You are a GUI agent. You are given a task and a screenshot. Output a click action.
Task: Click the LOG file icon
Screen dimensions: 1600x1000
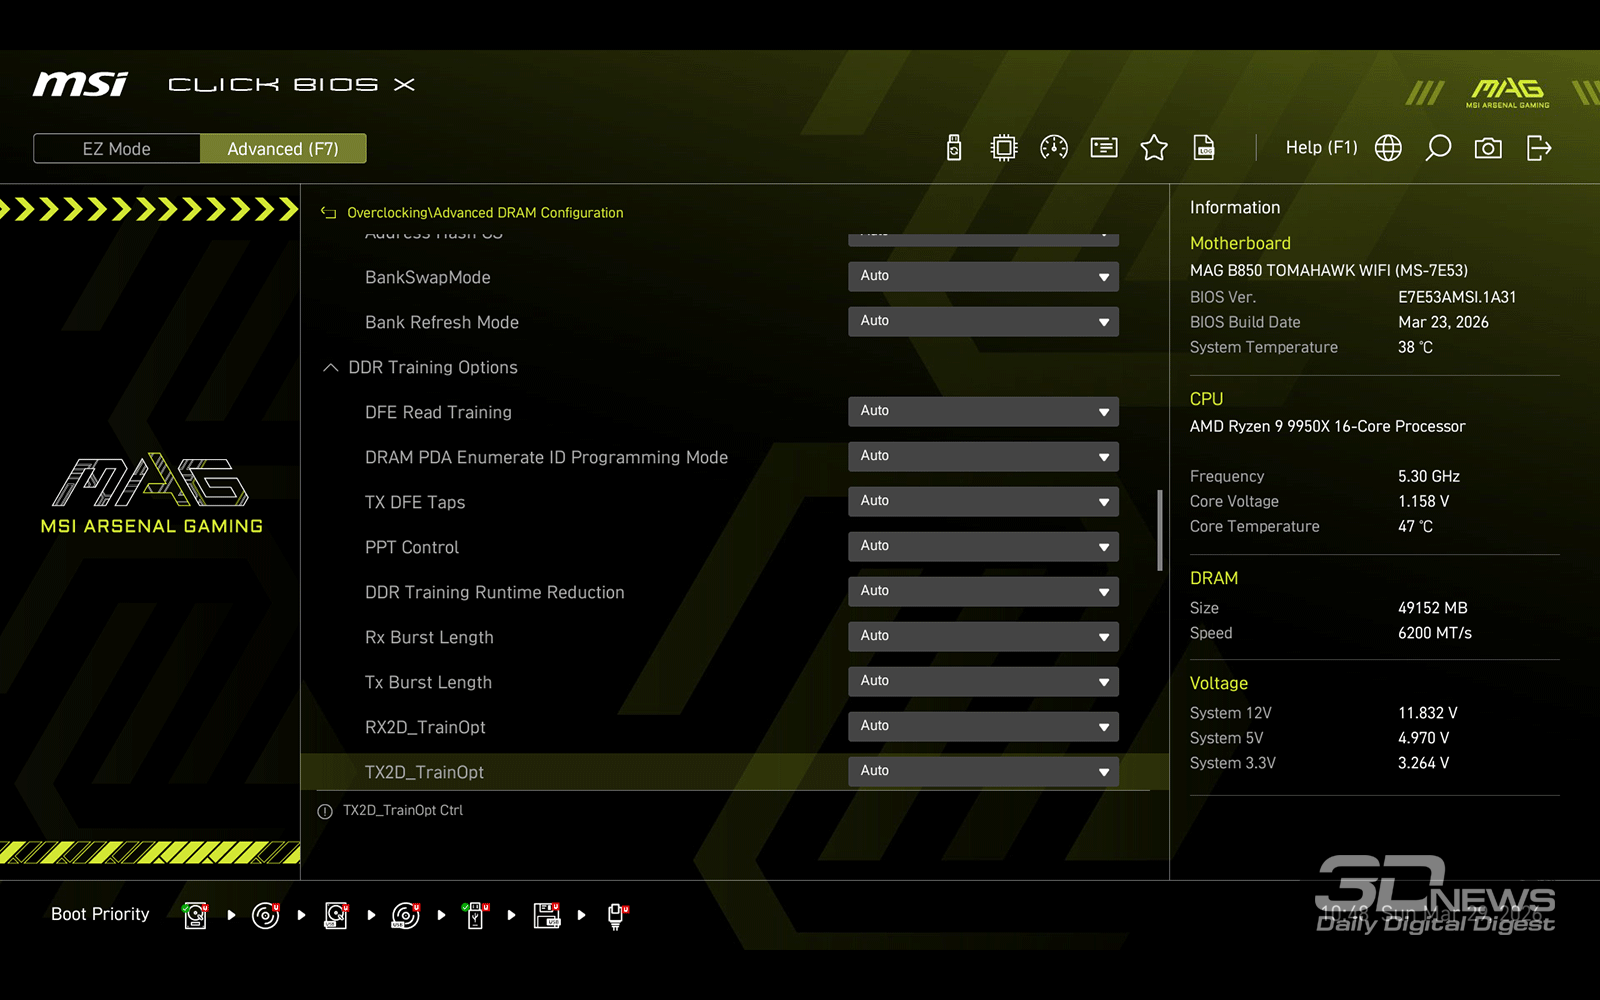tap(1204, 148)
